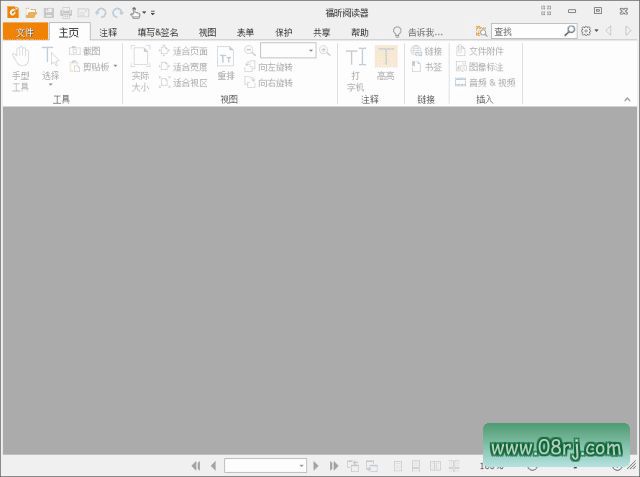Click the zoom out magnifier icon

click(x=249, y=51)
